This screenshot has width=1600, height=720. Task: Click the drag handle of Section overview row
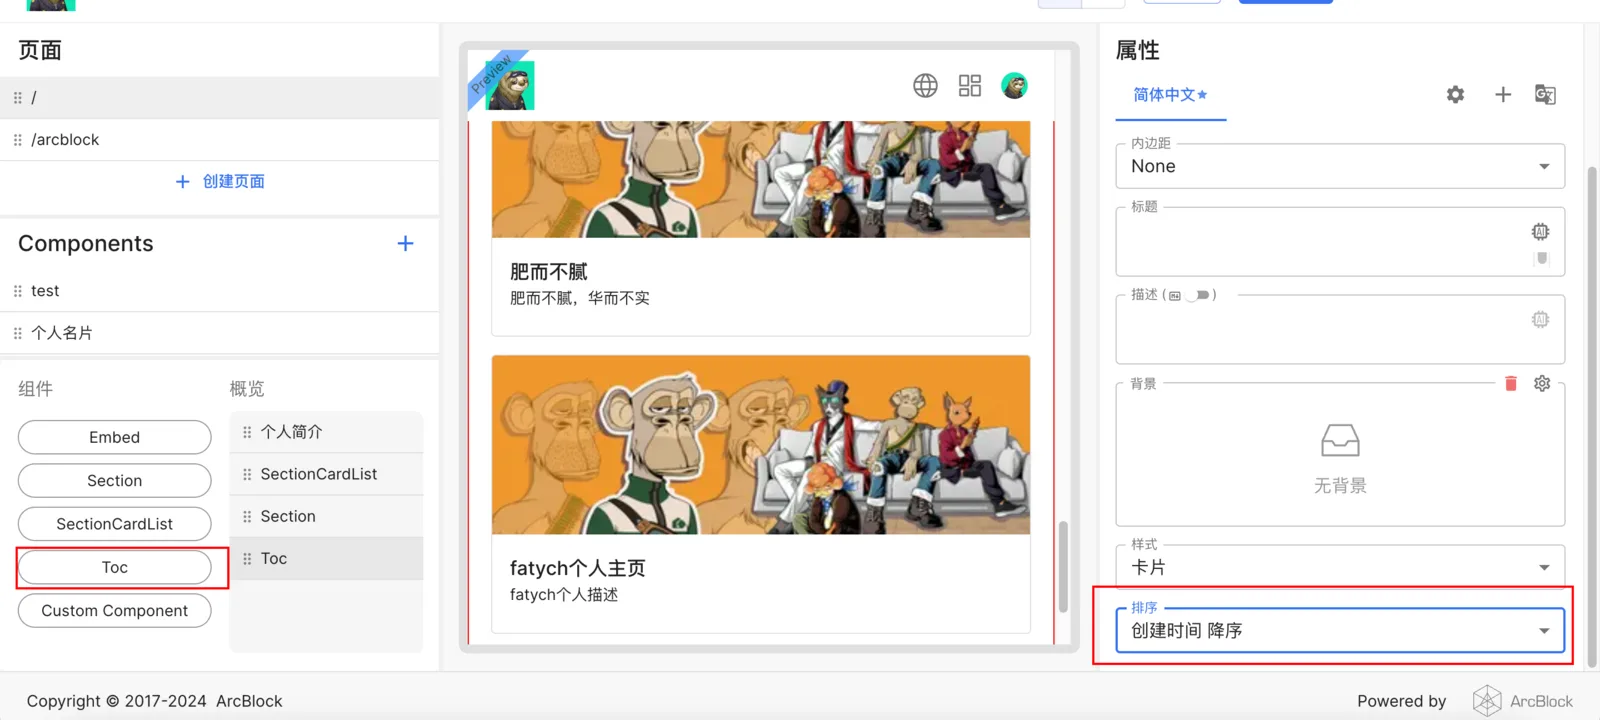tap(247, 516)
